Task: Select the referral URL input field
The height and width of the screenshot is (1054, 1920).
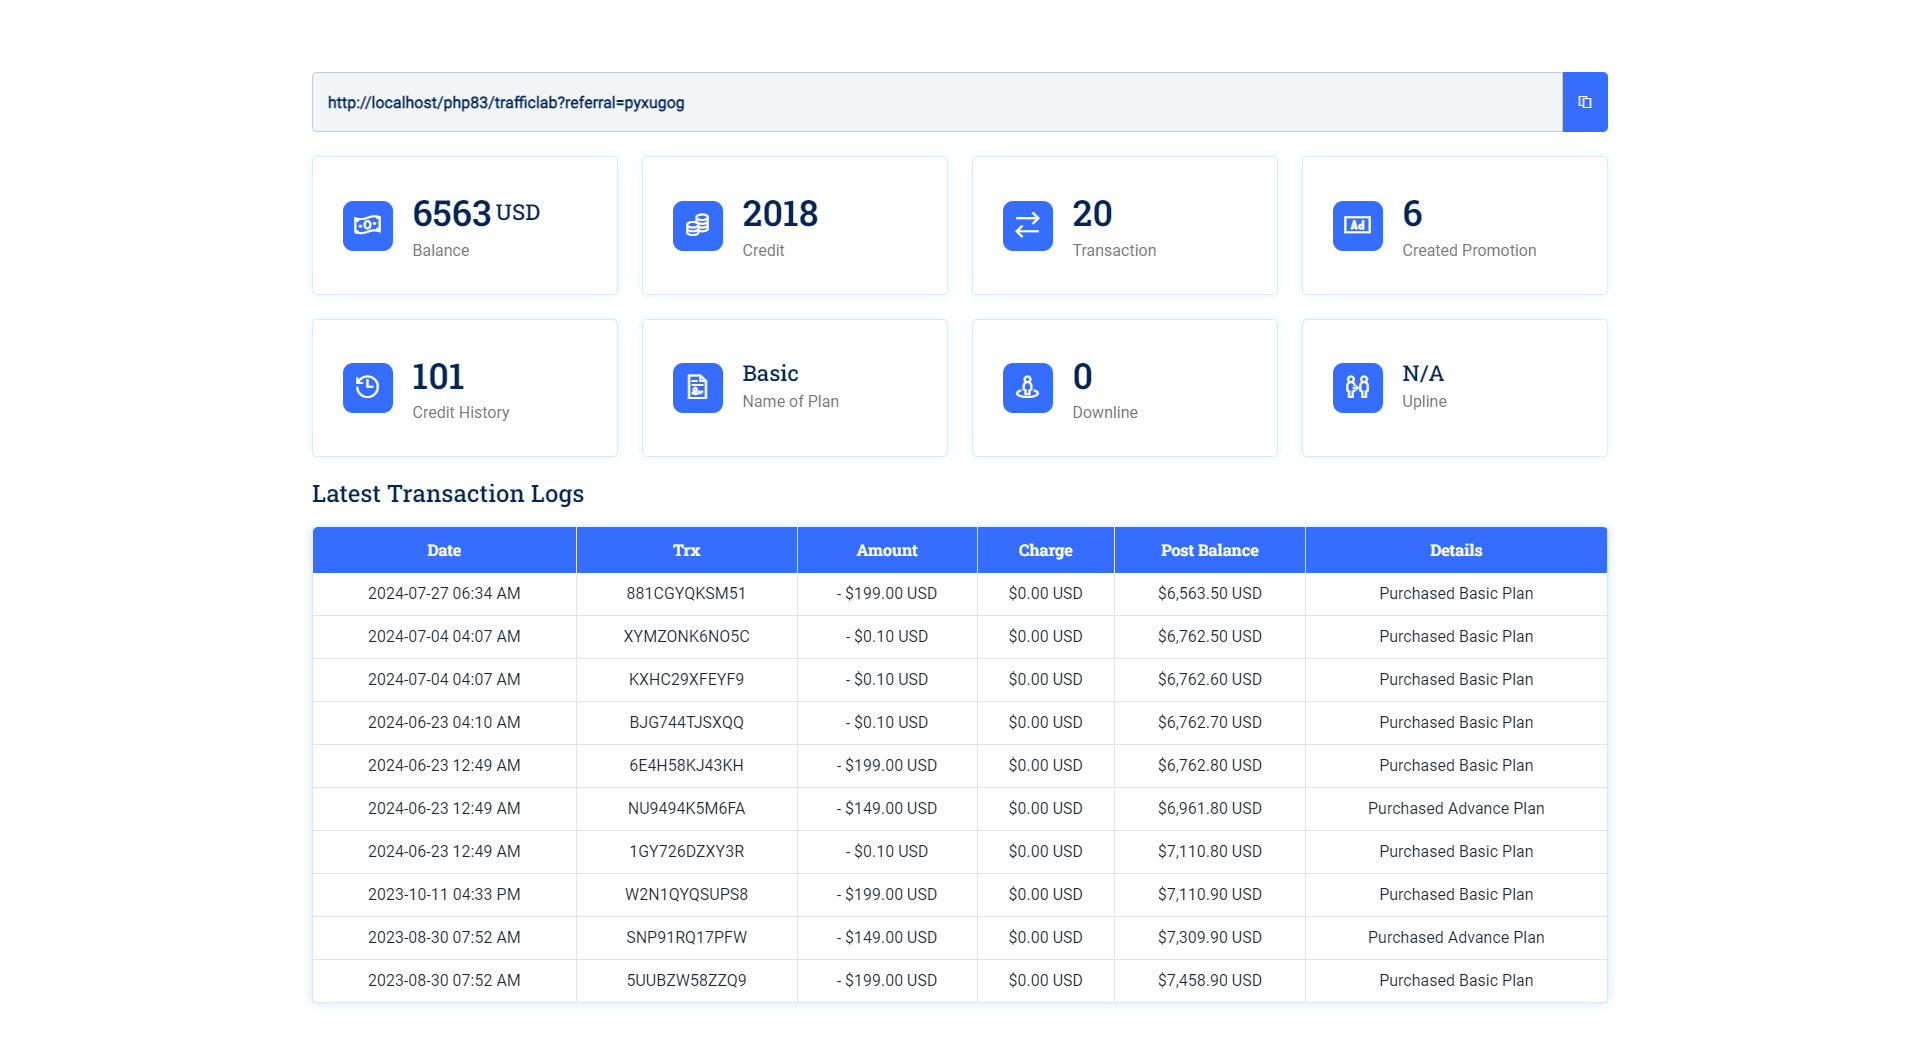Action: point(937,102)
